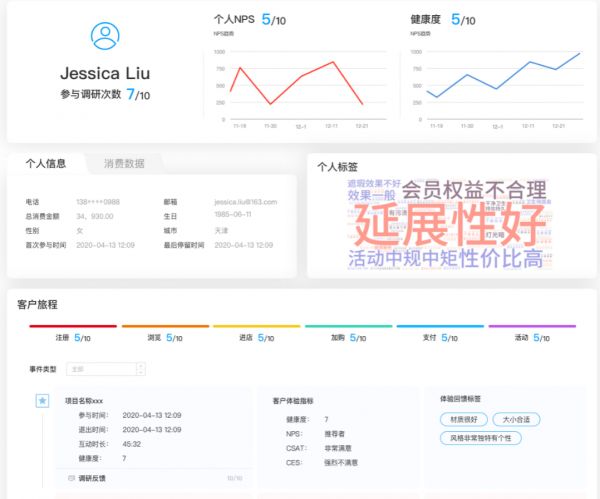Click the 风格非常独特有个性 tag
600x499 pixels.
[481, 438]
